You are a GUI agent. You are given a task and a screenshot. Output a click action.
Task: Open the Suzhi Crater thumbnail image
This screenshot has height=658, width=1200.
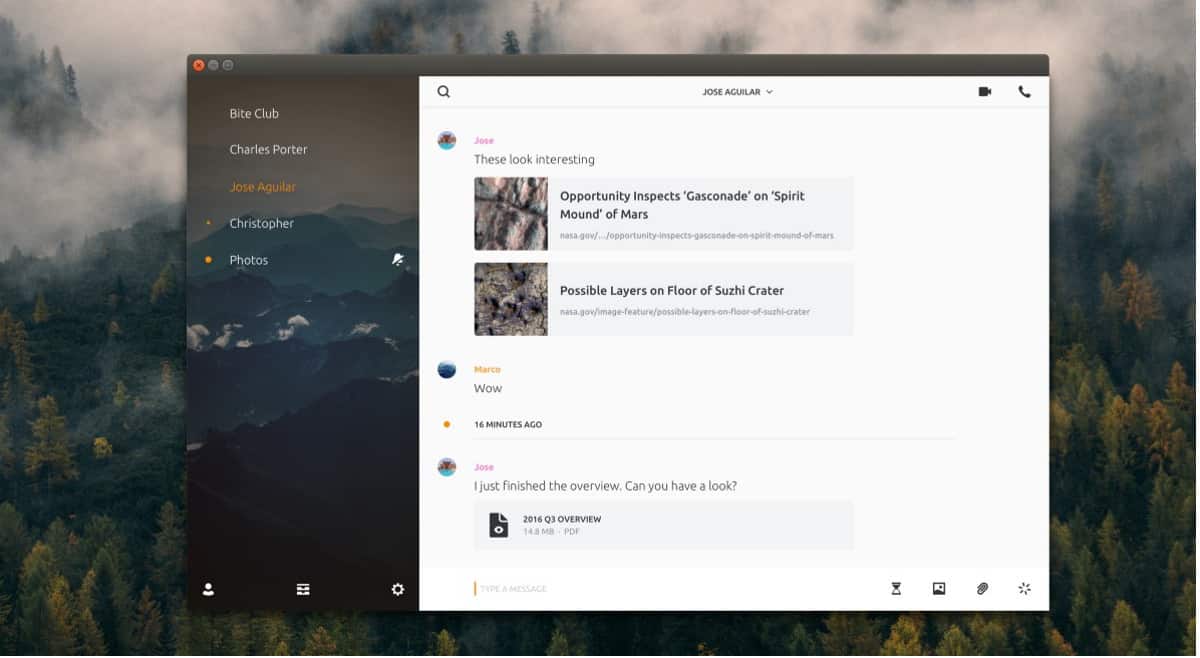coord(511,299)
